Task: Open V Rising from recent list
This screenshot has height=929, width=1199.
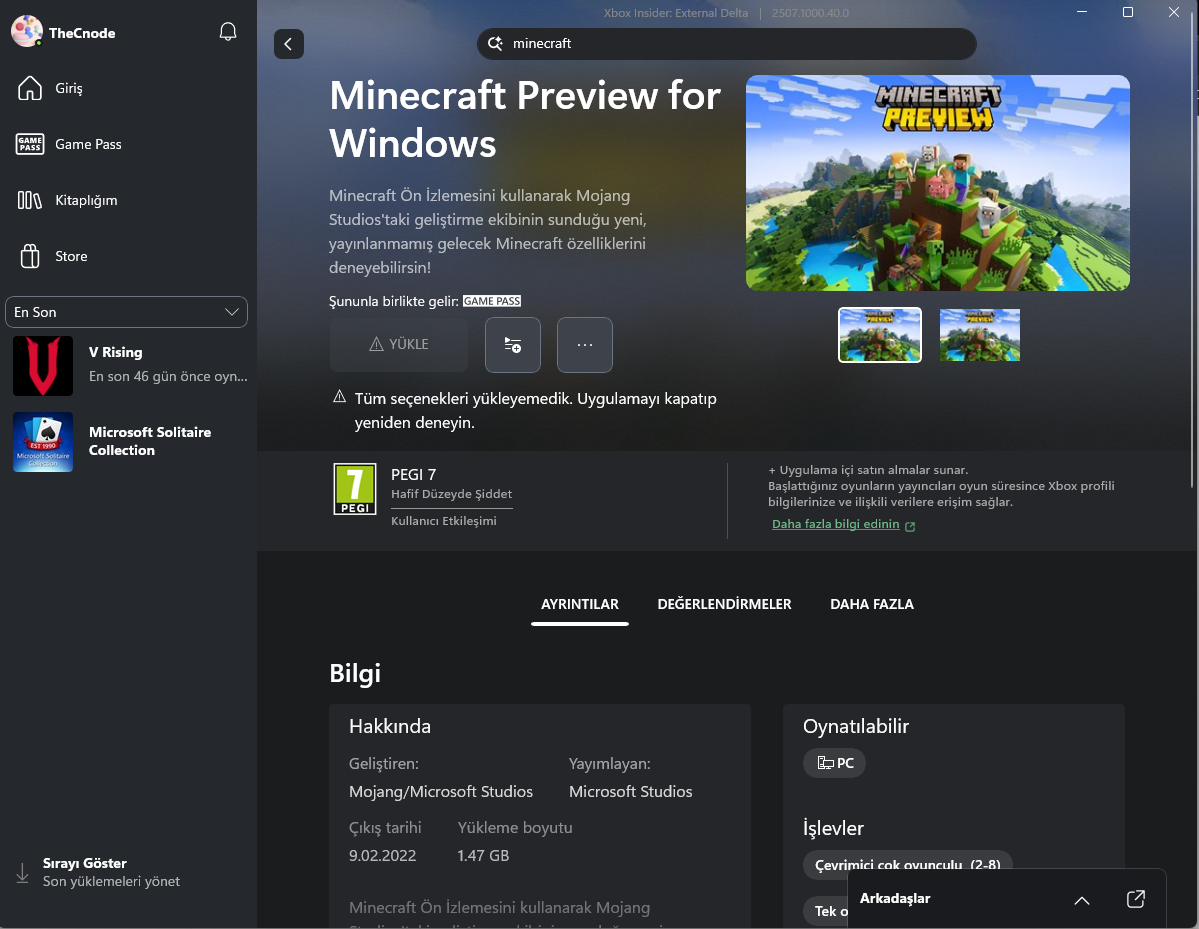Action: point(128,365)
